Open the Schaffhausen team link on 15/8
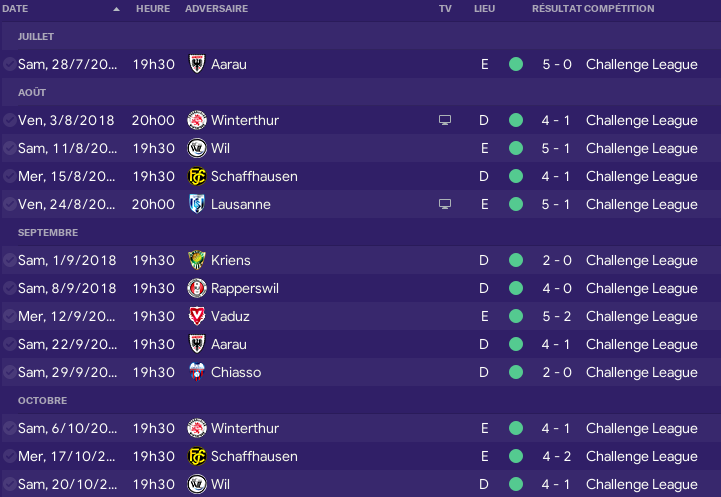This screenshot has height=497, width=721. click(x=254, y=177)
